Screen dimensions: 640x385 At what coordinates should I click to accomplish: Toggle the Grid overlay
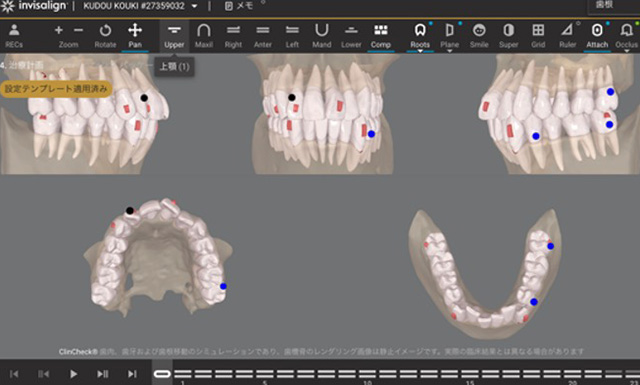coord(538,36)
